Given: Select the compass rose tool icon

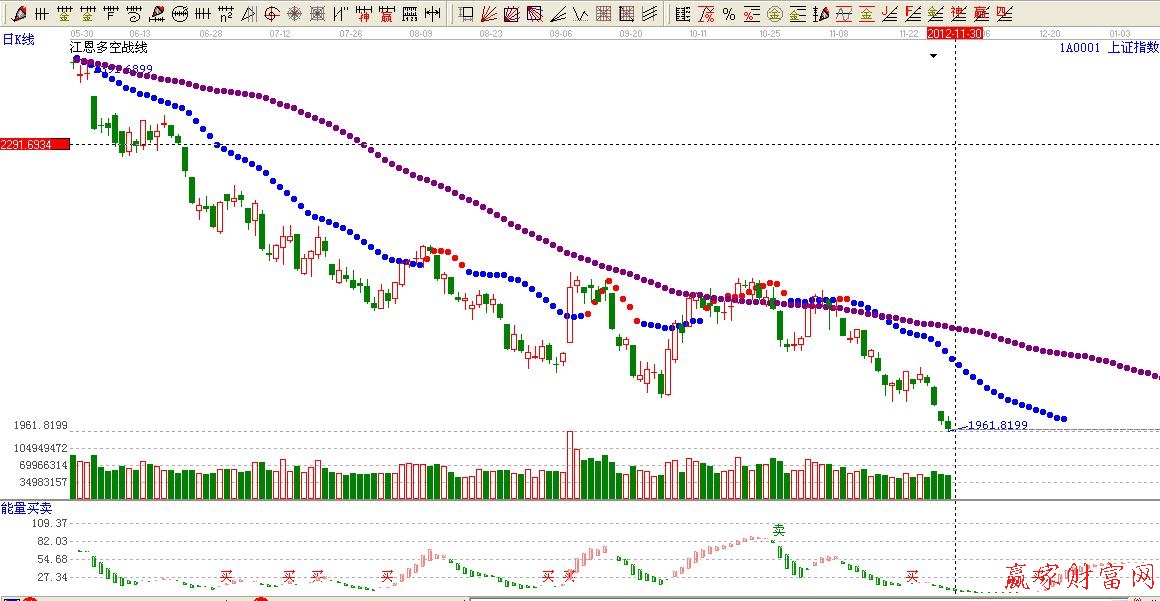Looking at the screenshot, I should (295, 14).
